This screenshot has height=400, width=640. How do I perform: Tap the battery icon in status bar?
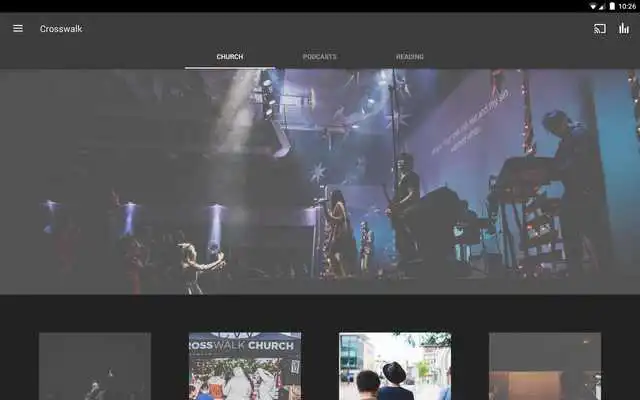pyautogui.click(x=612, y=6)
